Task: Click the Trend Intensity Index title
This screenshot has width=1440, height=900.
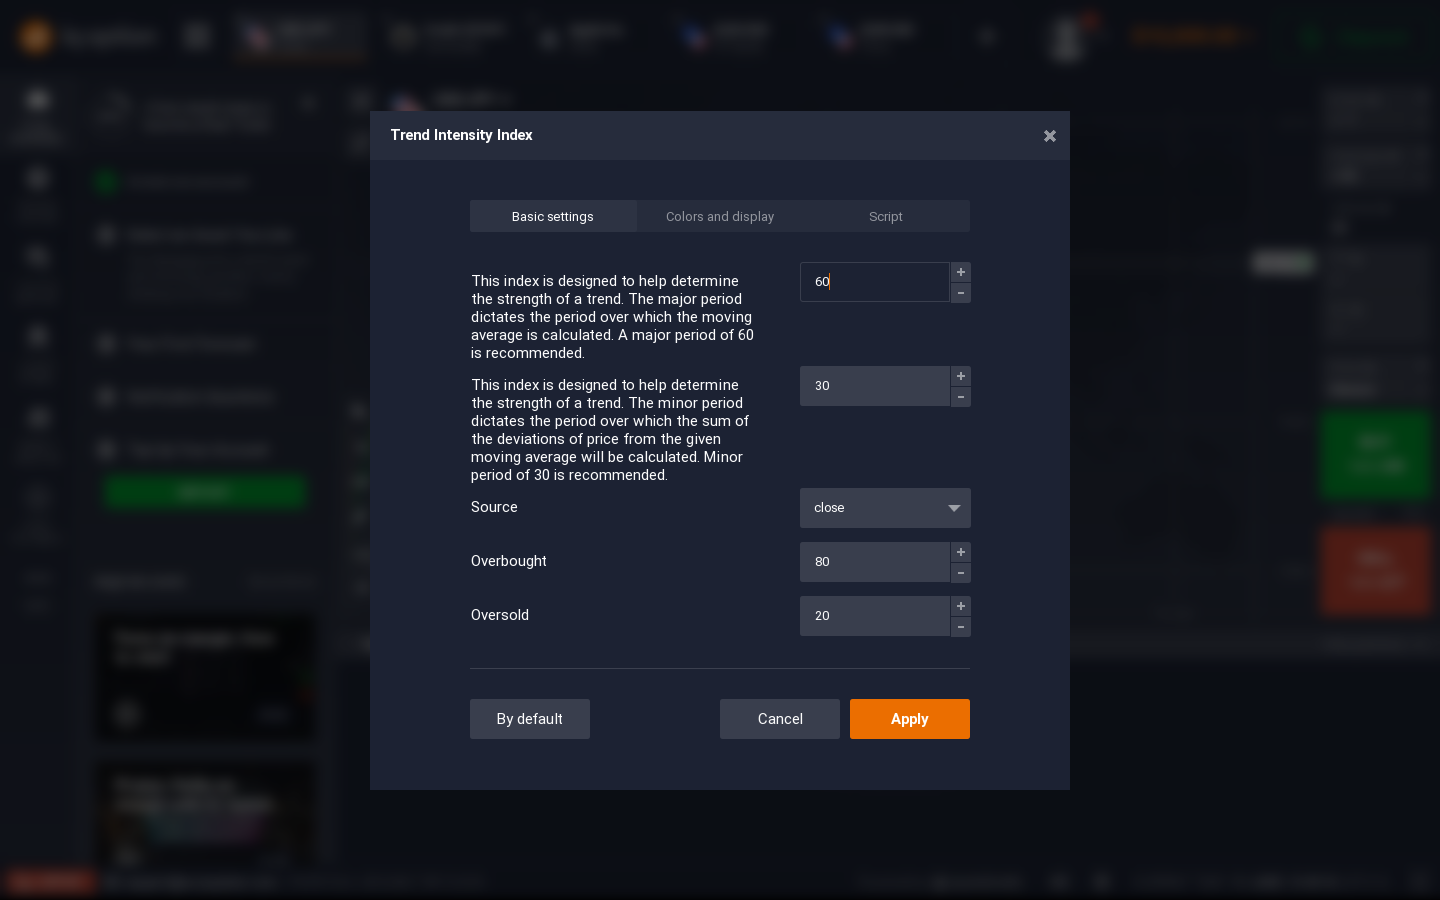Action: (461, 135)
